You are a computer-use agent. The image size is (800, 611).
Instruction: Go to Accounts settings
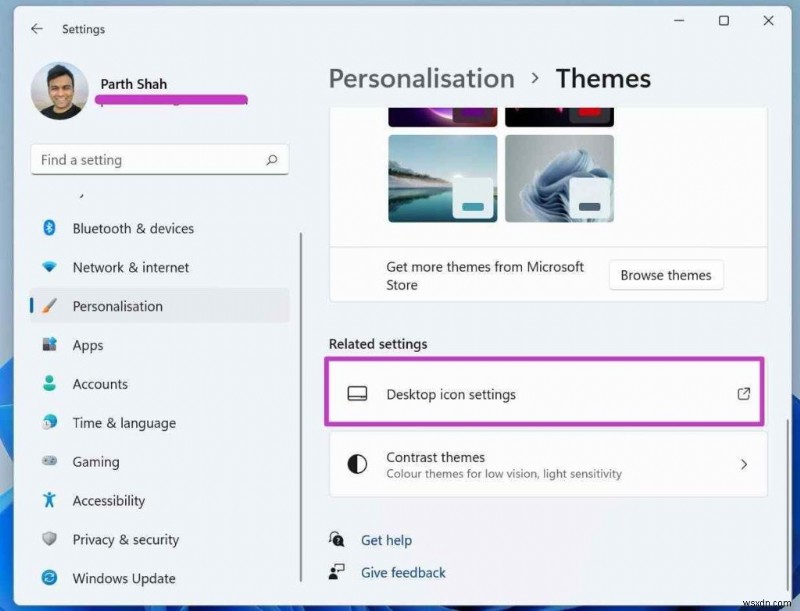pos(100,384)
